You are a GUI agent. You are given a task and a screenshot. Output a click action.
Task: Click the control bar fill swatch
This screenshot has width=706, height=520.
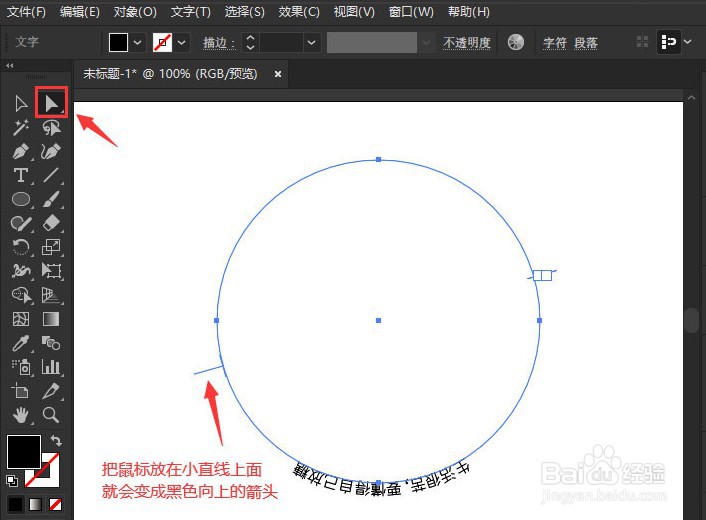pos(118,43)
